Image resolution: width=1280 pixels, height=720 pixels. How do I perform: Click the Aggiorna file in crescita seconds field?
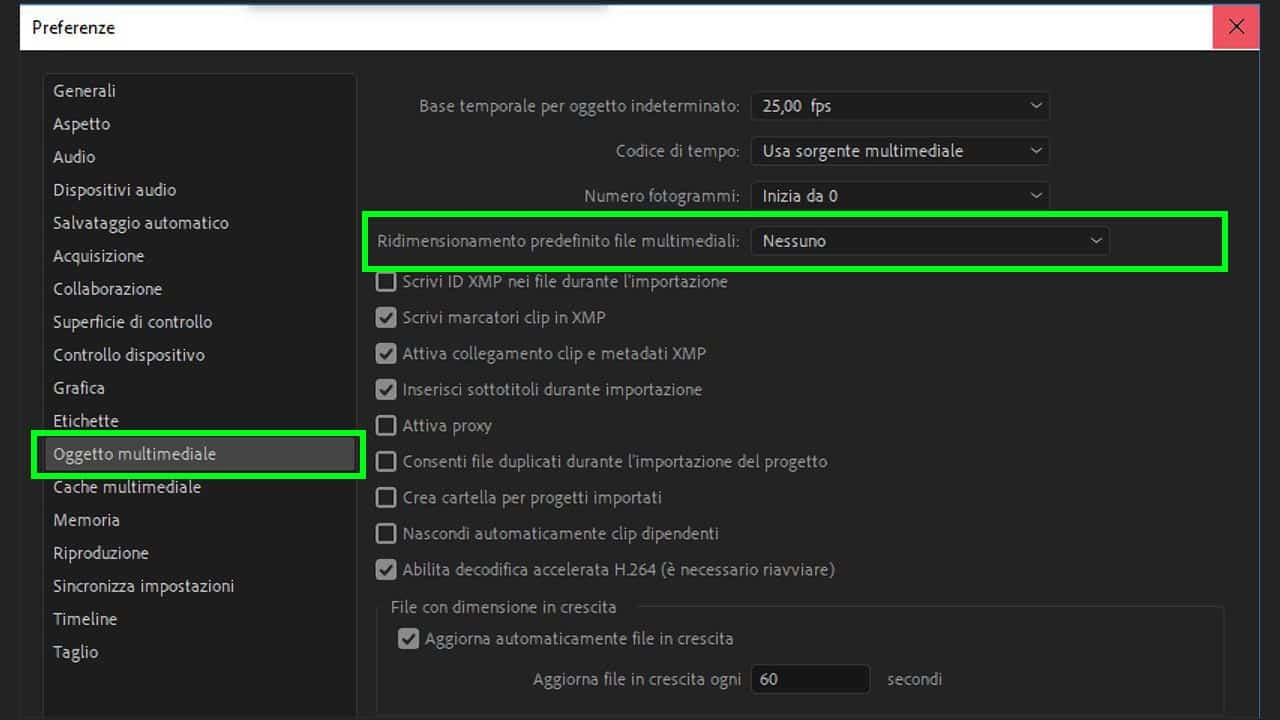tap(809, 679)
